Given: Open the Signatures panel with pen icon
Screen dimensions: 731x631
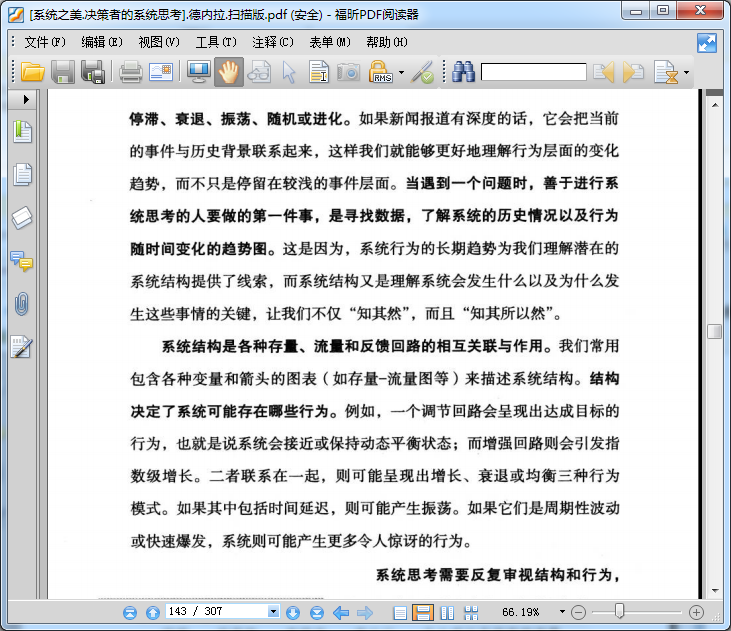Looking at the screenshot, I should click(21, 347).
